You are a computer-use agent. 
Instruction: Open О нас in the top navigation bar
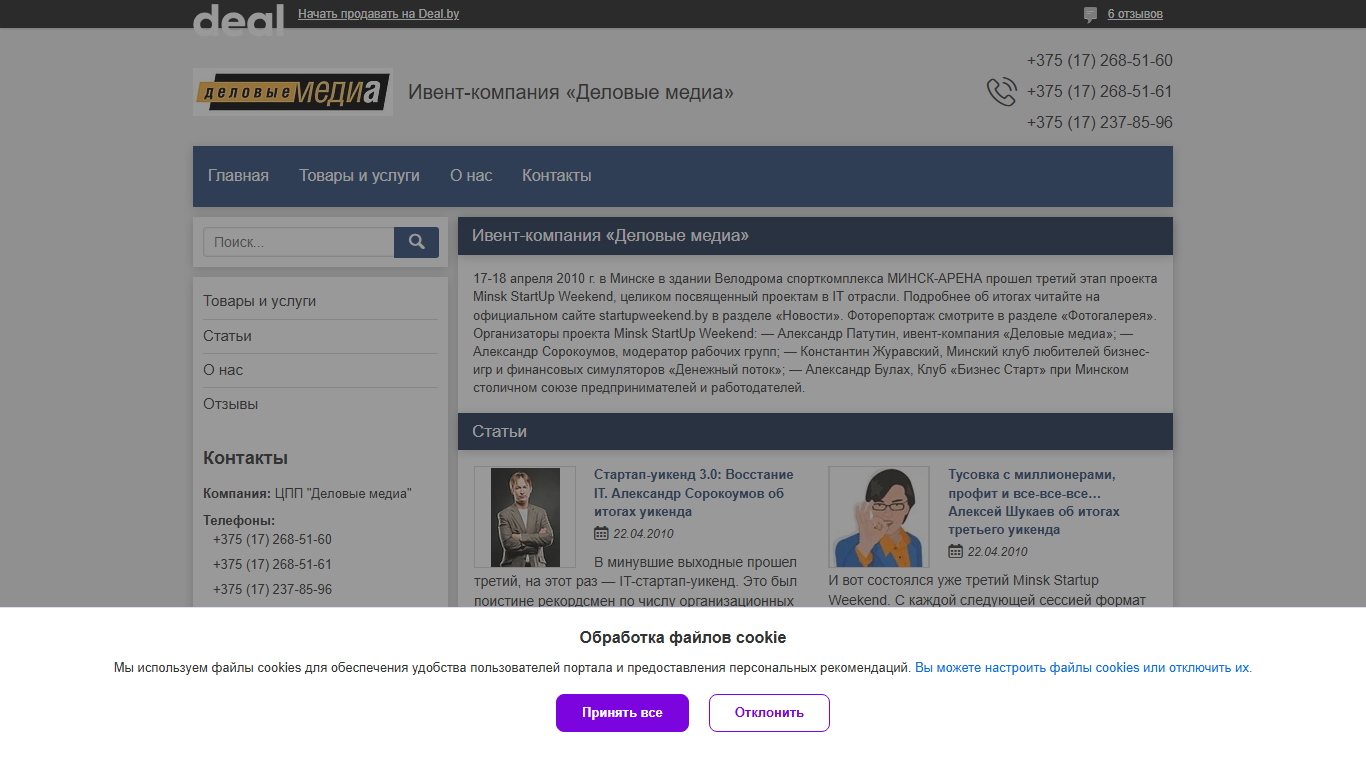471,175
